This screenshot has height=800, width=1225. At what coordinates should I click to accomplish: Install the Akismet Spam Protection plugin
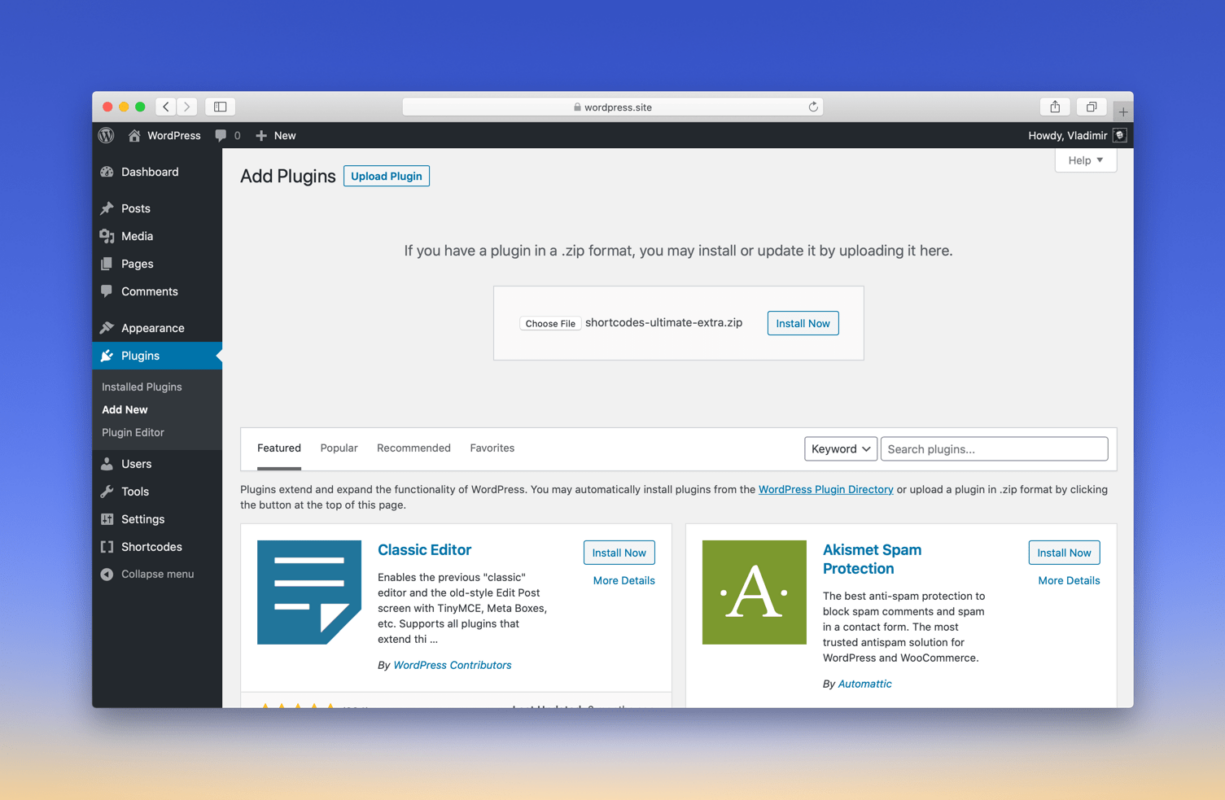(x=1064, y=553)
